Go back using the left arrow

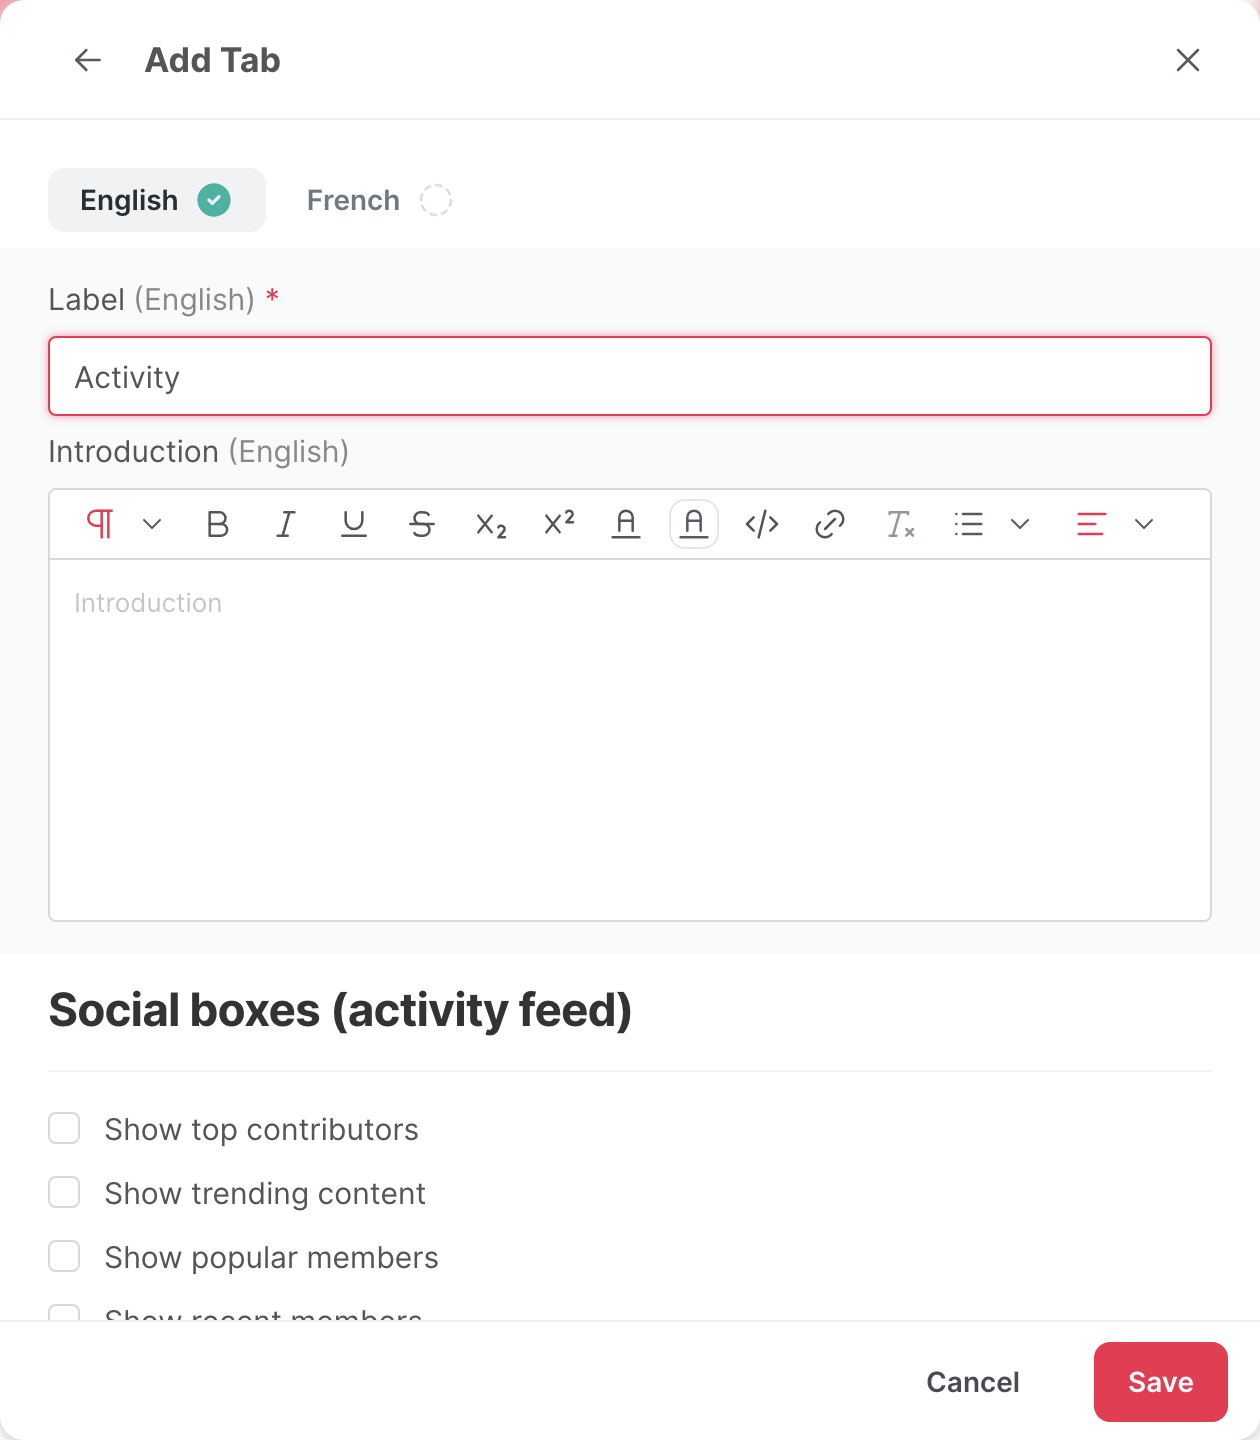(88, 60)
